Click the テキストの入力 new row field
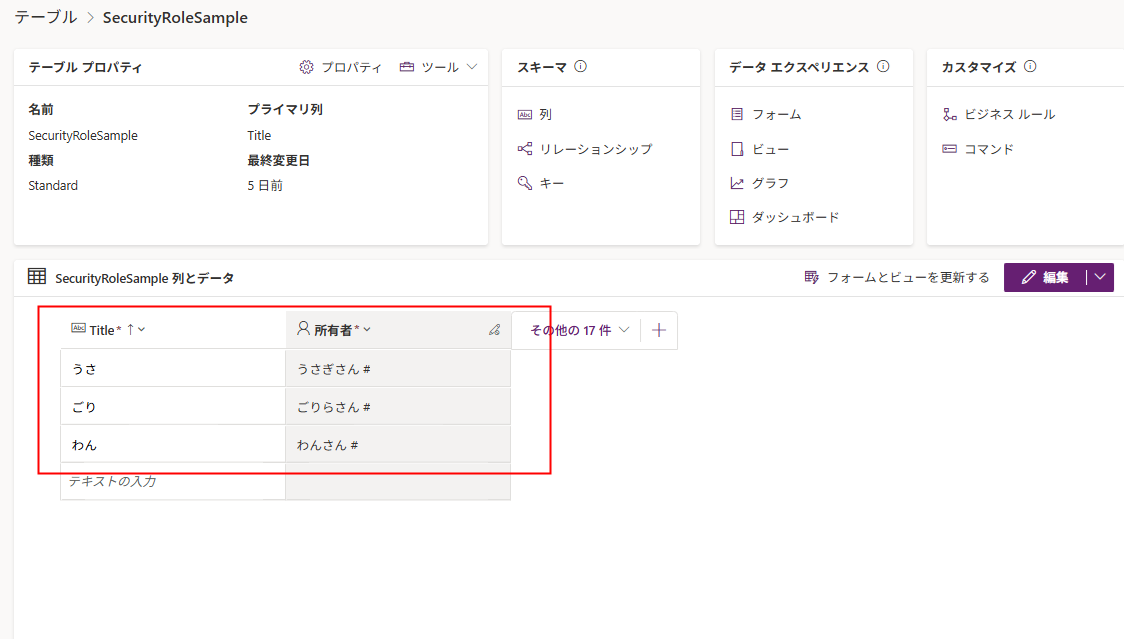The width and height of the screenshot is (1124, 639). [x=172, y=481]
